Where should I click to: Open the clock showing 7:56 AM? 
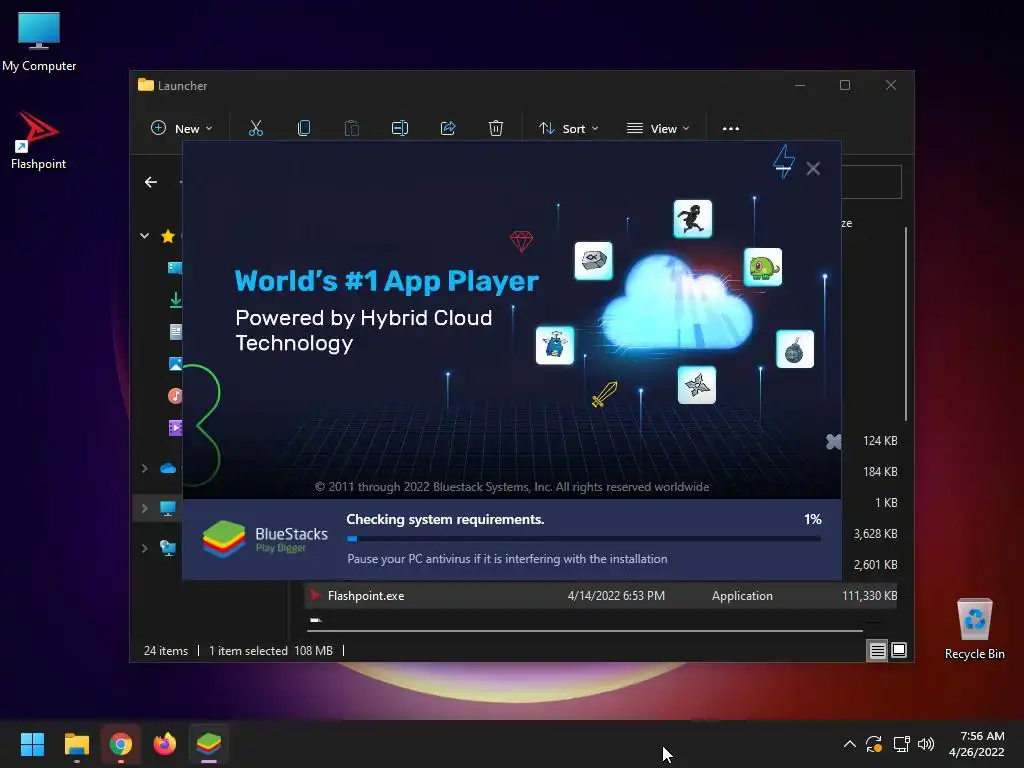pyautogui.click(x=977, y=744)
